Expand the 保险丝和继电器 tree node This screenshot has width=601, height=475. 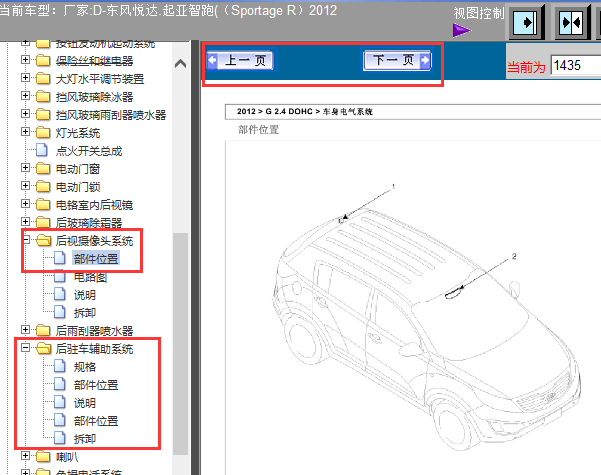click(x=25, y=61)
